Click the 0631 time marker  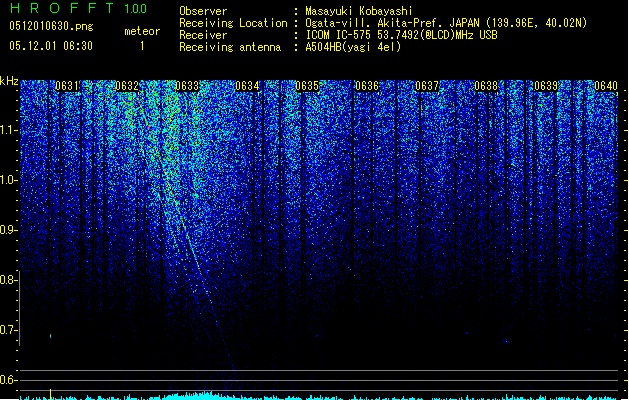[x=67, y=86]
